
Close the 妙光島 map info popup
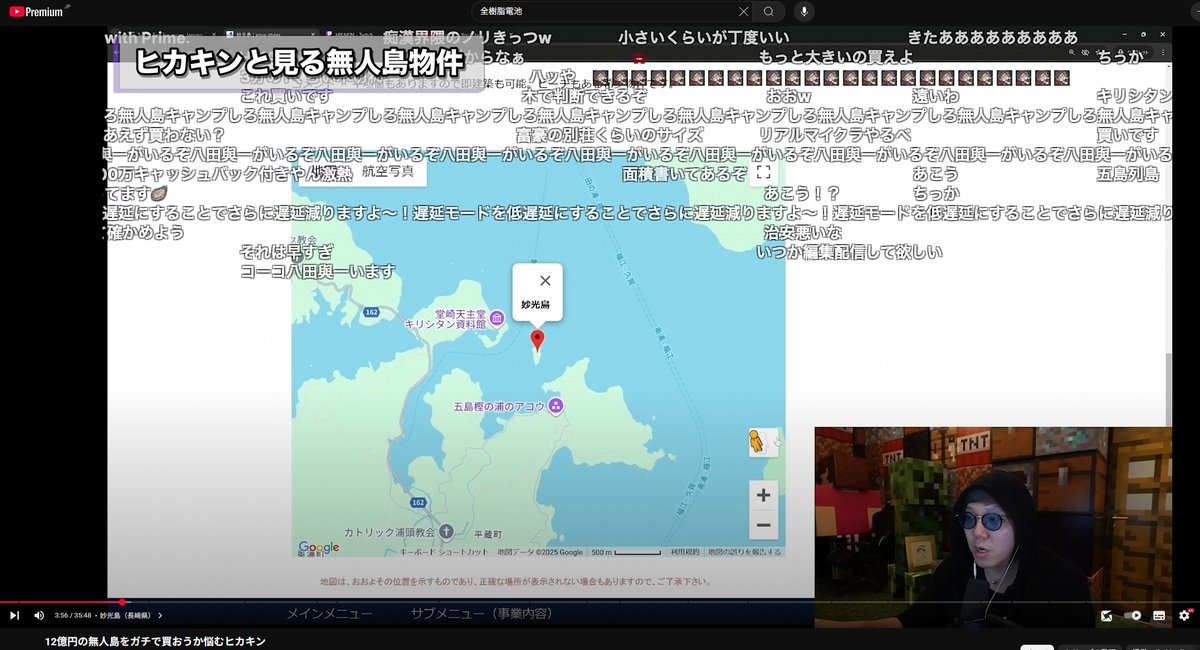coord(544,281)
